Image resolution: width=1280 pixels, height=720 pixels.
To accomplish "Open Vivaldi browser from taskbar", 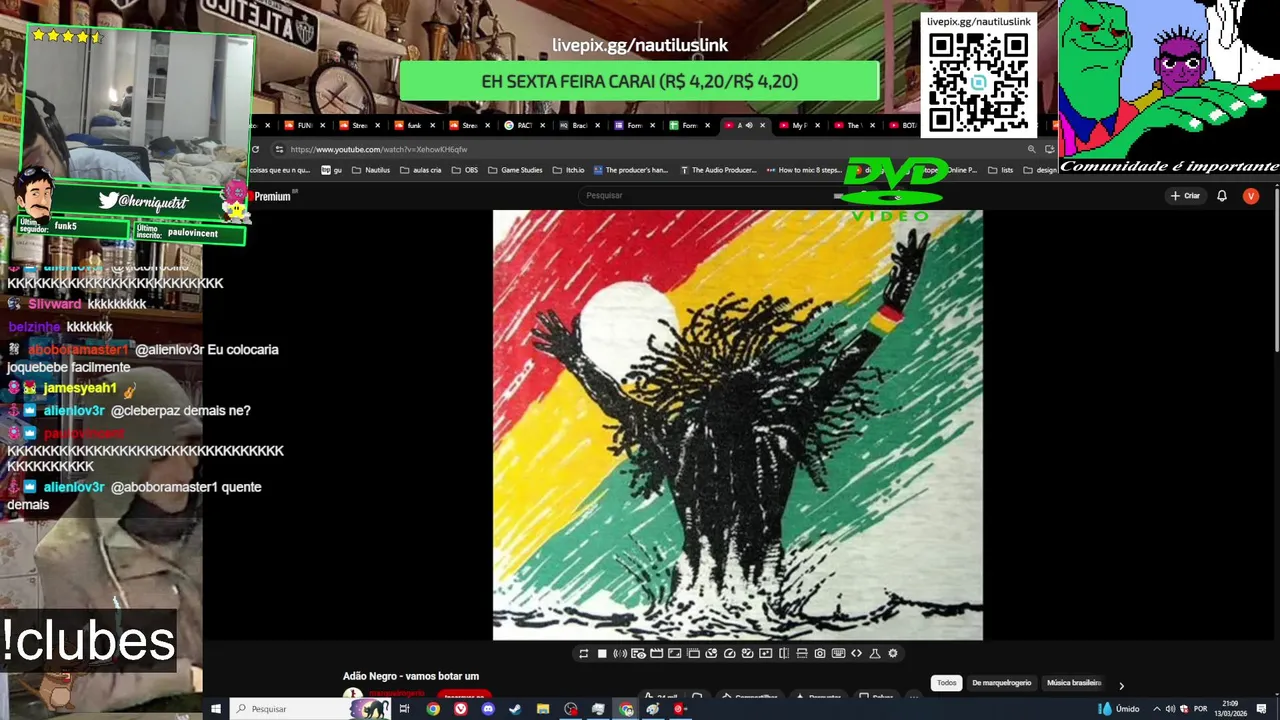I will (x=460, y=709).
